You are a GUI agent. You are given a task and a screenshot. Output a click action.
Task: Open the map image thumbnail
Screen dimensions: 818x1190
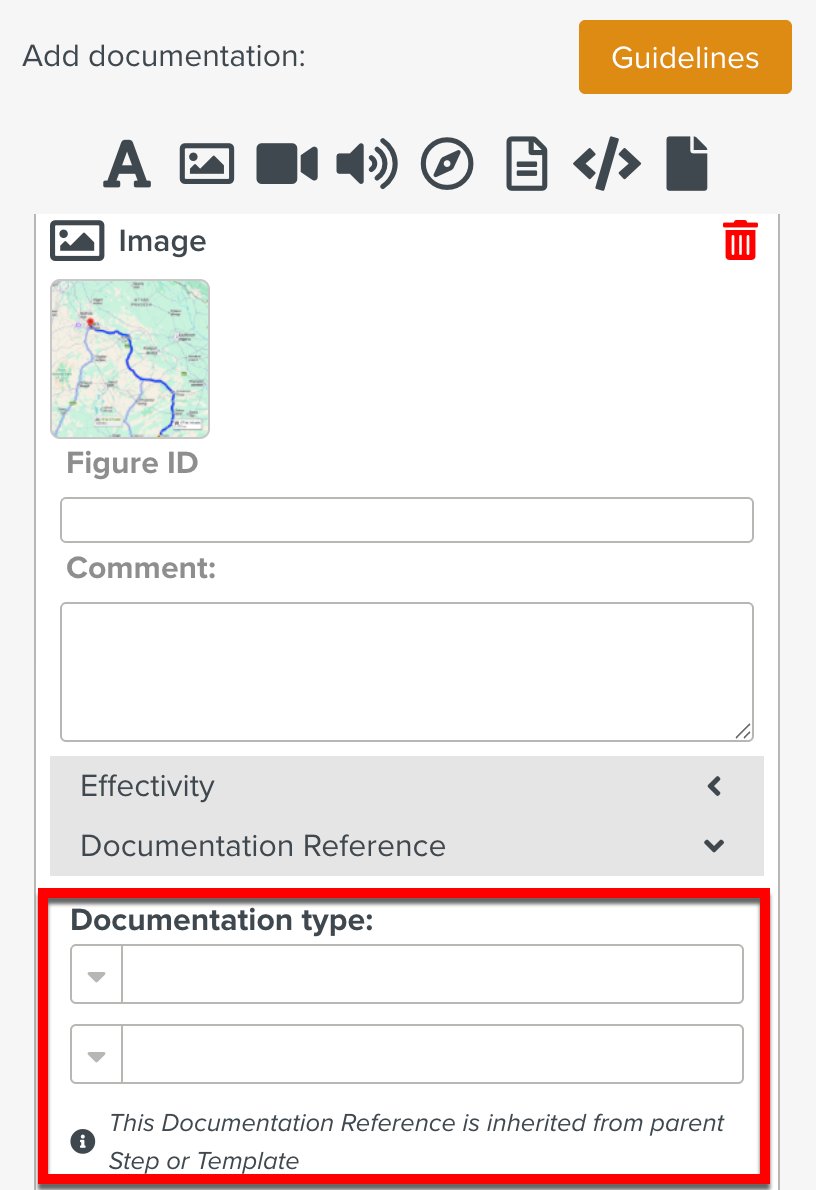coord(130,359)
